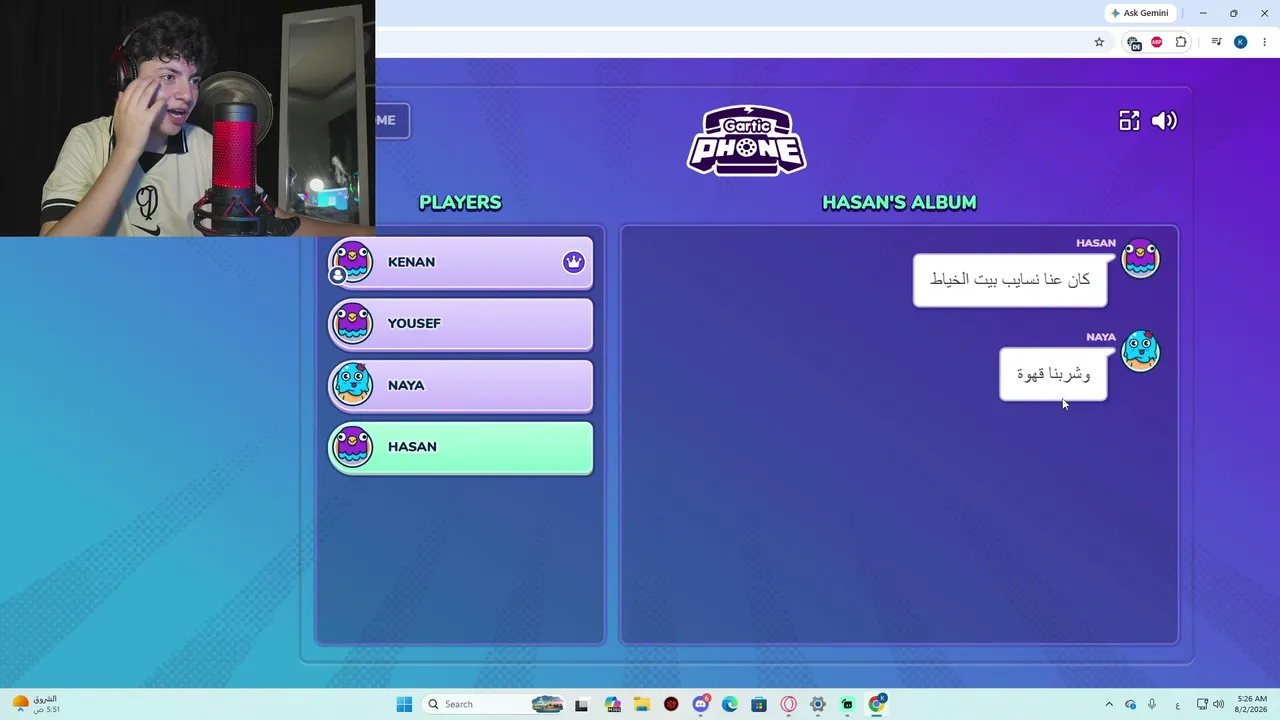Click Hasan's Arabic sentence bubble in the album
Viewport: 1280px width, 720px height.
1010,280
